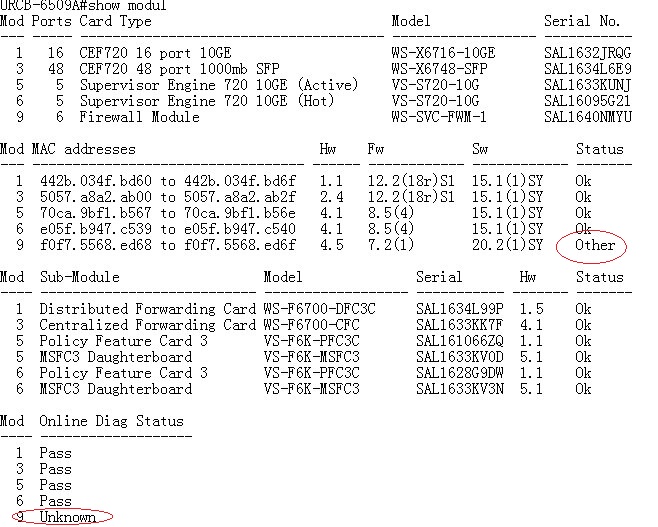Click the 'Unknown' diag status for module 9
Image resolution: width=658 pixels, height=527 pixels.
(68, 517)
